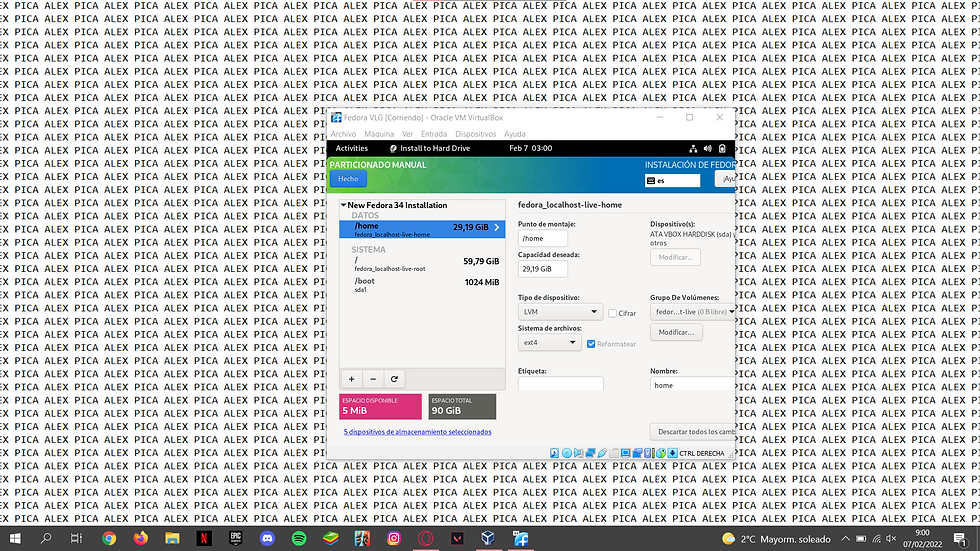The height and width of the screenshot is (551, 980).
Task: Click GNOME Activities button
Action: (x=351, y=149)
